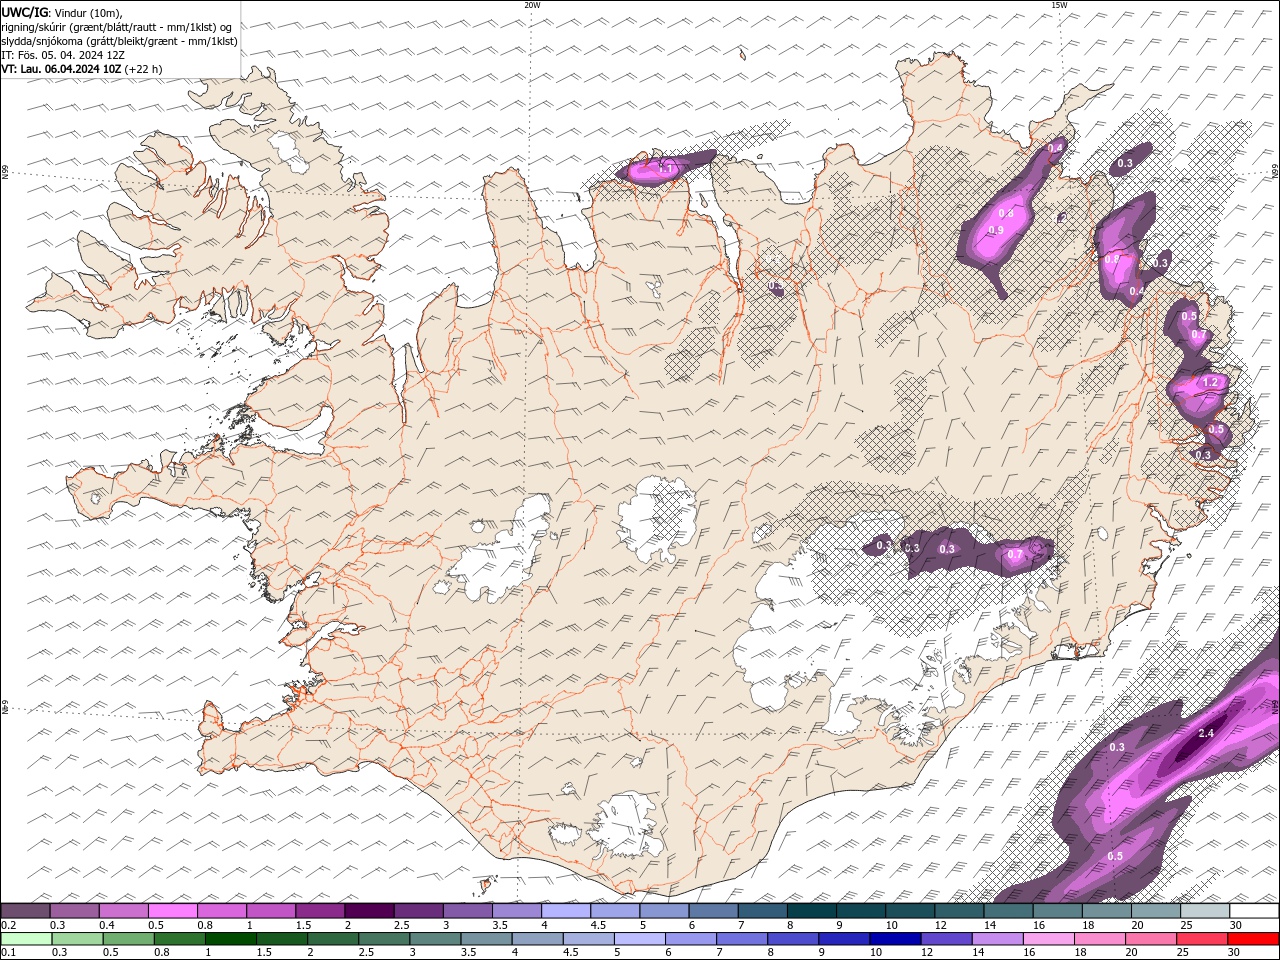
Task: Click the '15W' longitude label
Action: click(x=1059, y=5)
